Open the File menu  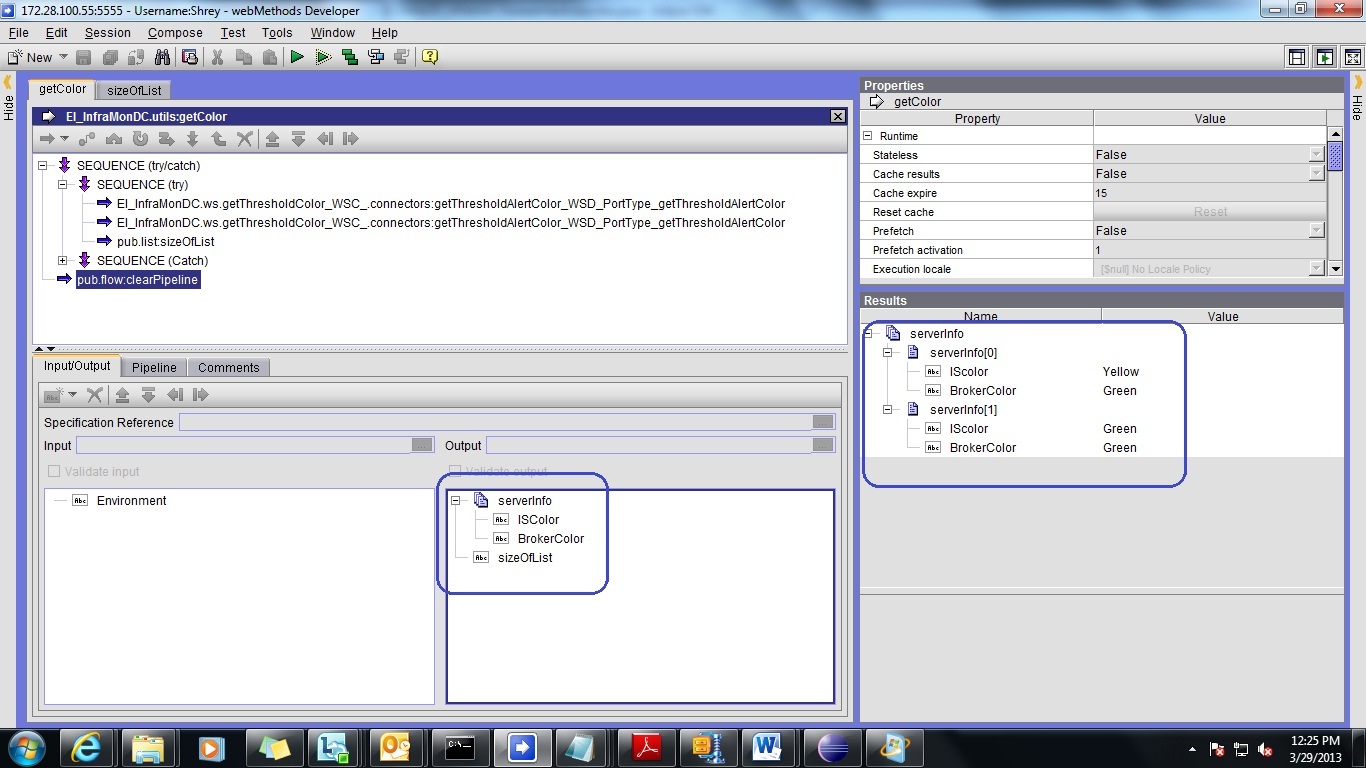click(18, 32)
